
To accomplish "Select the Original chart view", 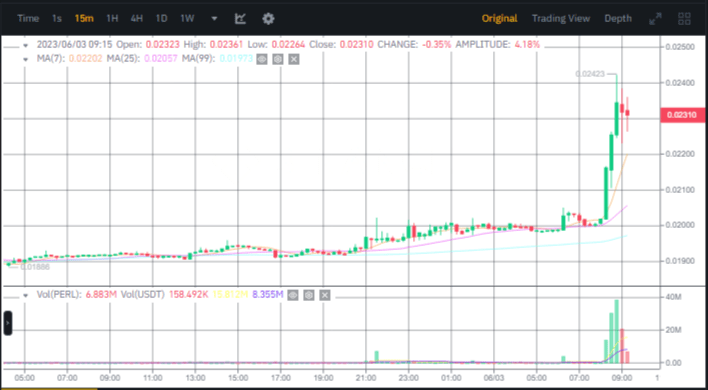I will (499, 19).
